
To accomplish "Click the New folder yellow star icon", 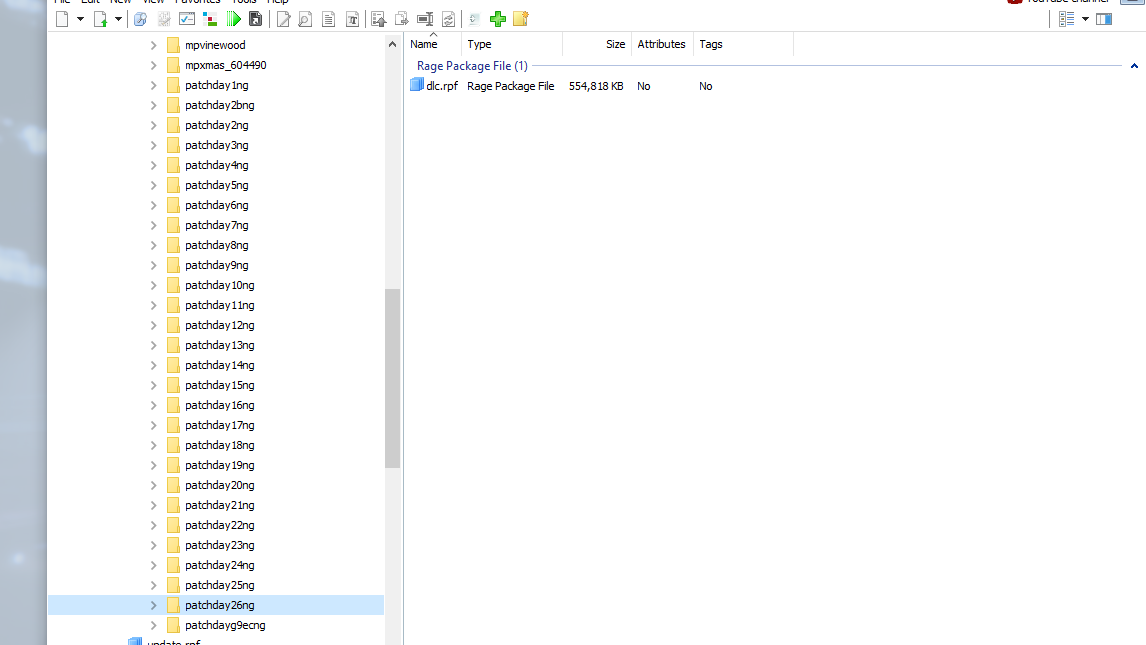I will (521, 19).
